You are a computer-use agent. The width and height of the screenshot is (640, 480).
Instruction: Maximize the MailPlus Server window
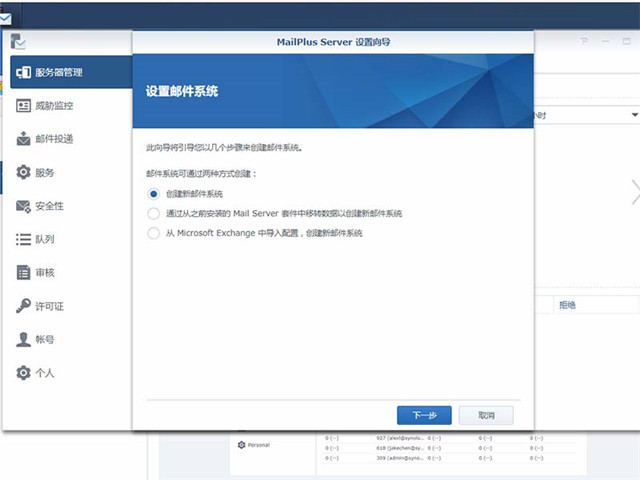tap(627, 41)
